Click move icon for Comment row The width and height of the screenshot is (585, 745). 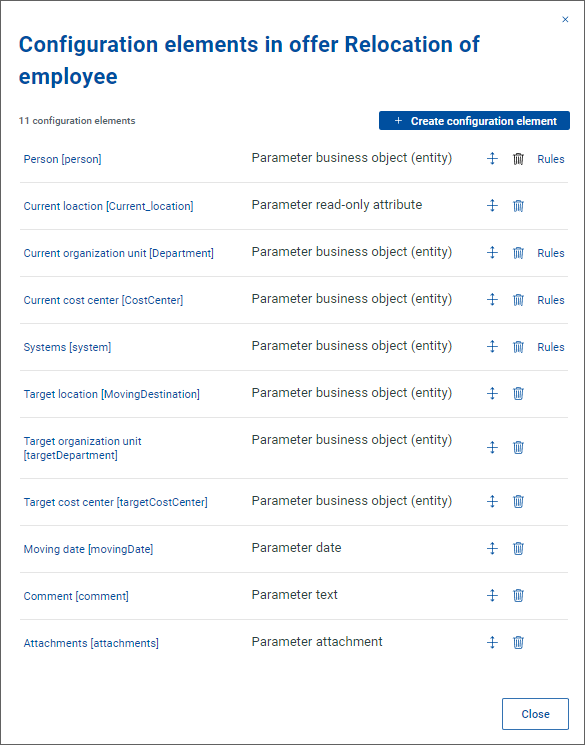[492, 595]
